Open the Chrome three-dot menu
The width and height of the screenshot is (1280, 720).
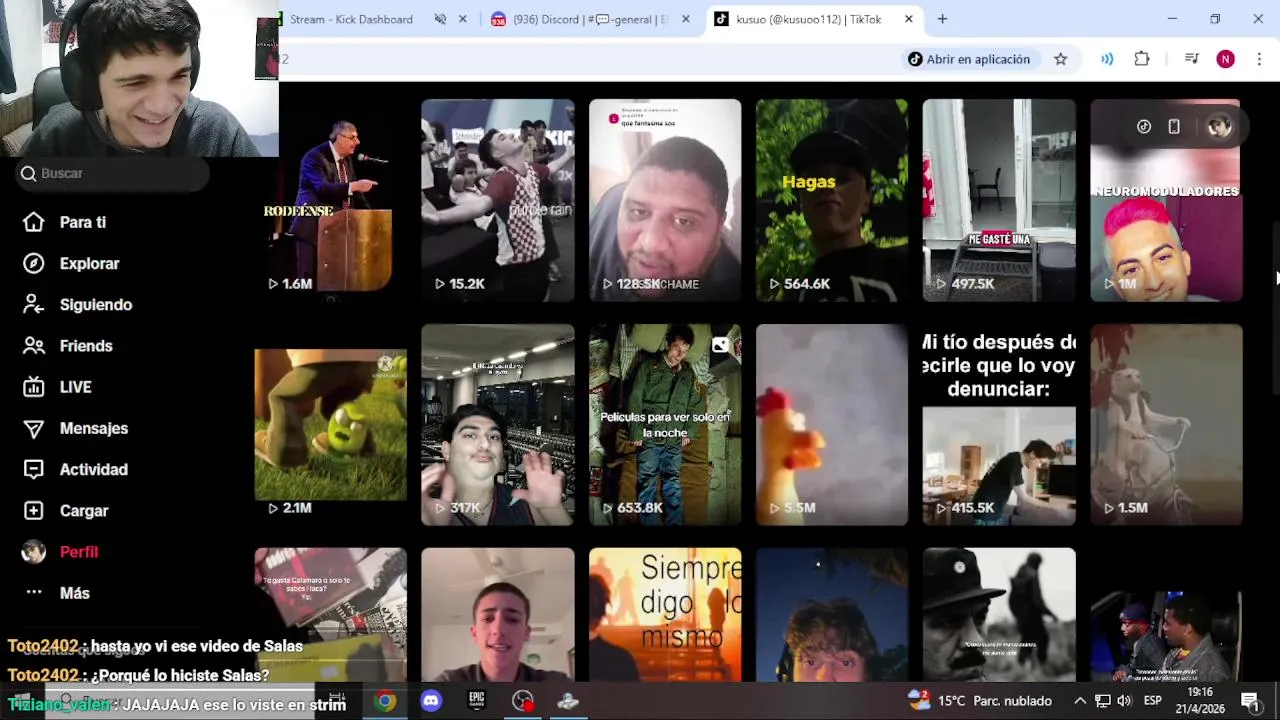tap(1259, 59)
